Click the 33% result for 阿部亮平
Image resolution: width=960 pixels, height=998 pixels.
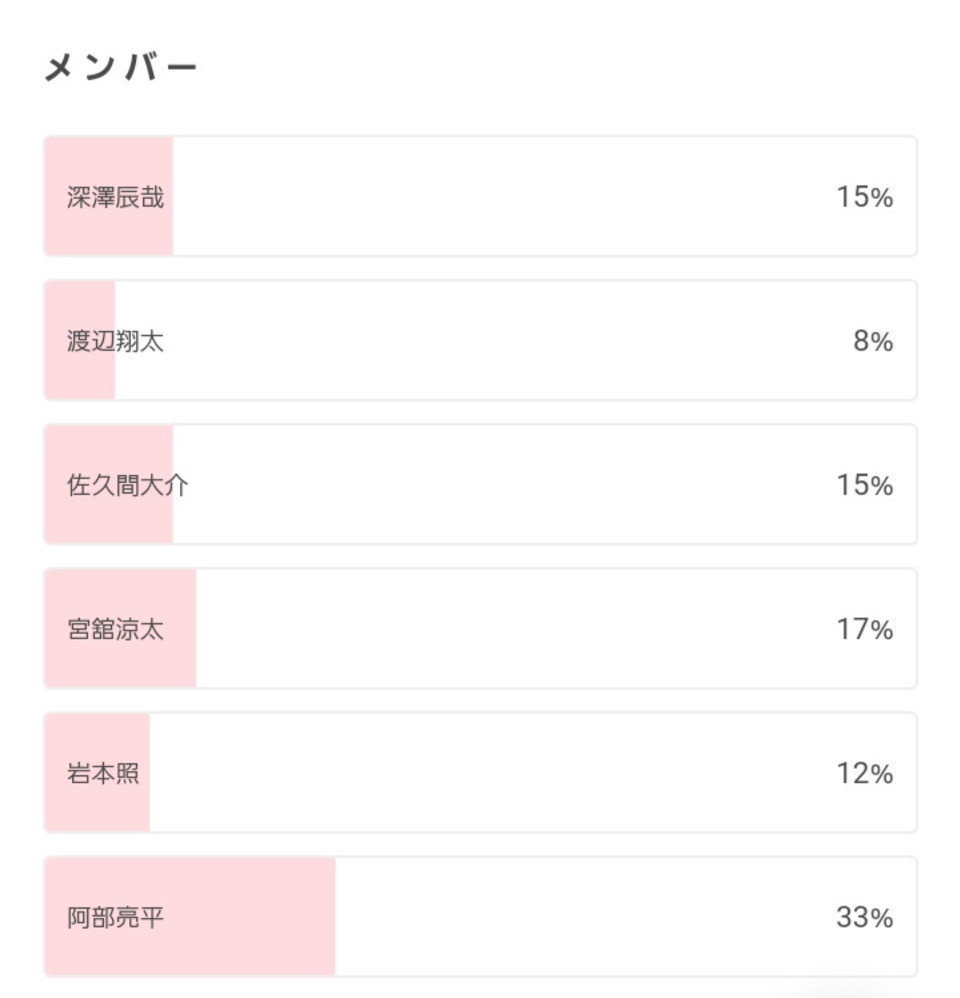tap(865, 918)
